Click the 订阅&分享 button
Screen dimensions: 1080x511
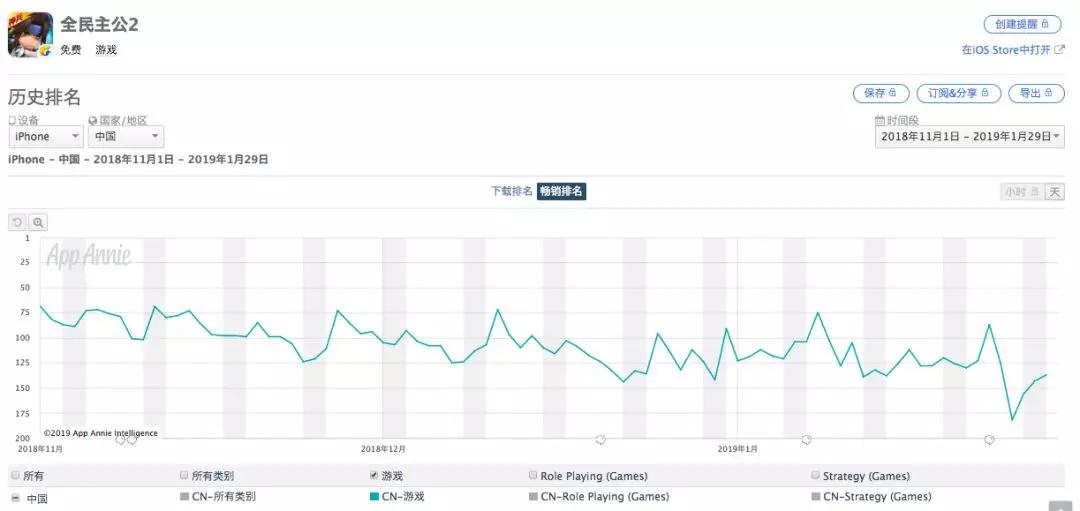[x=957, y=93]
